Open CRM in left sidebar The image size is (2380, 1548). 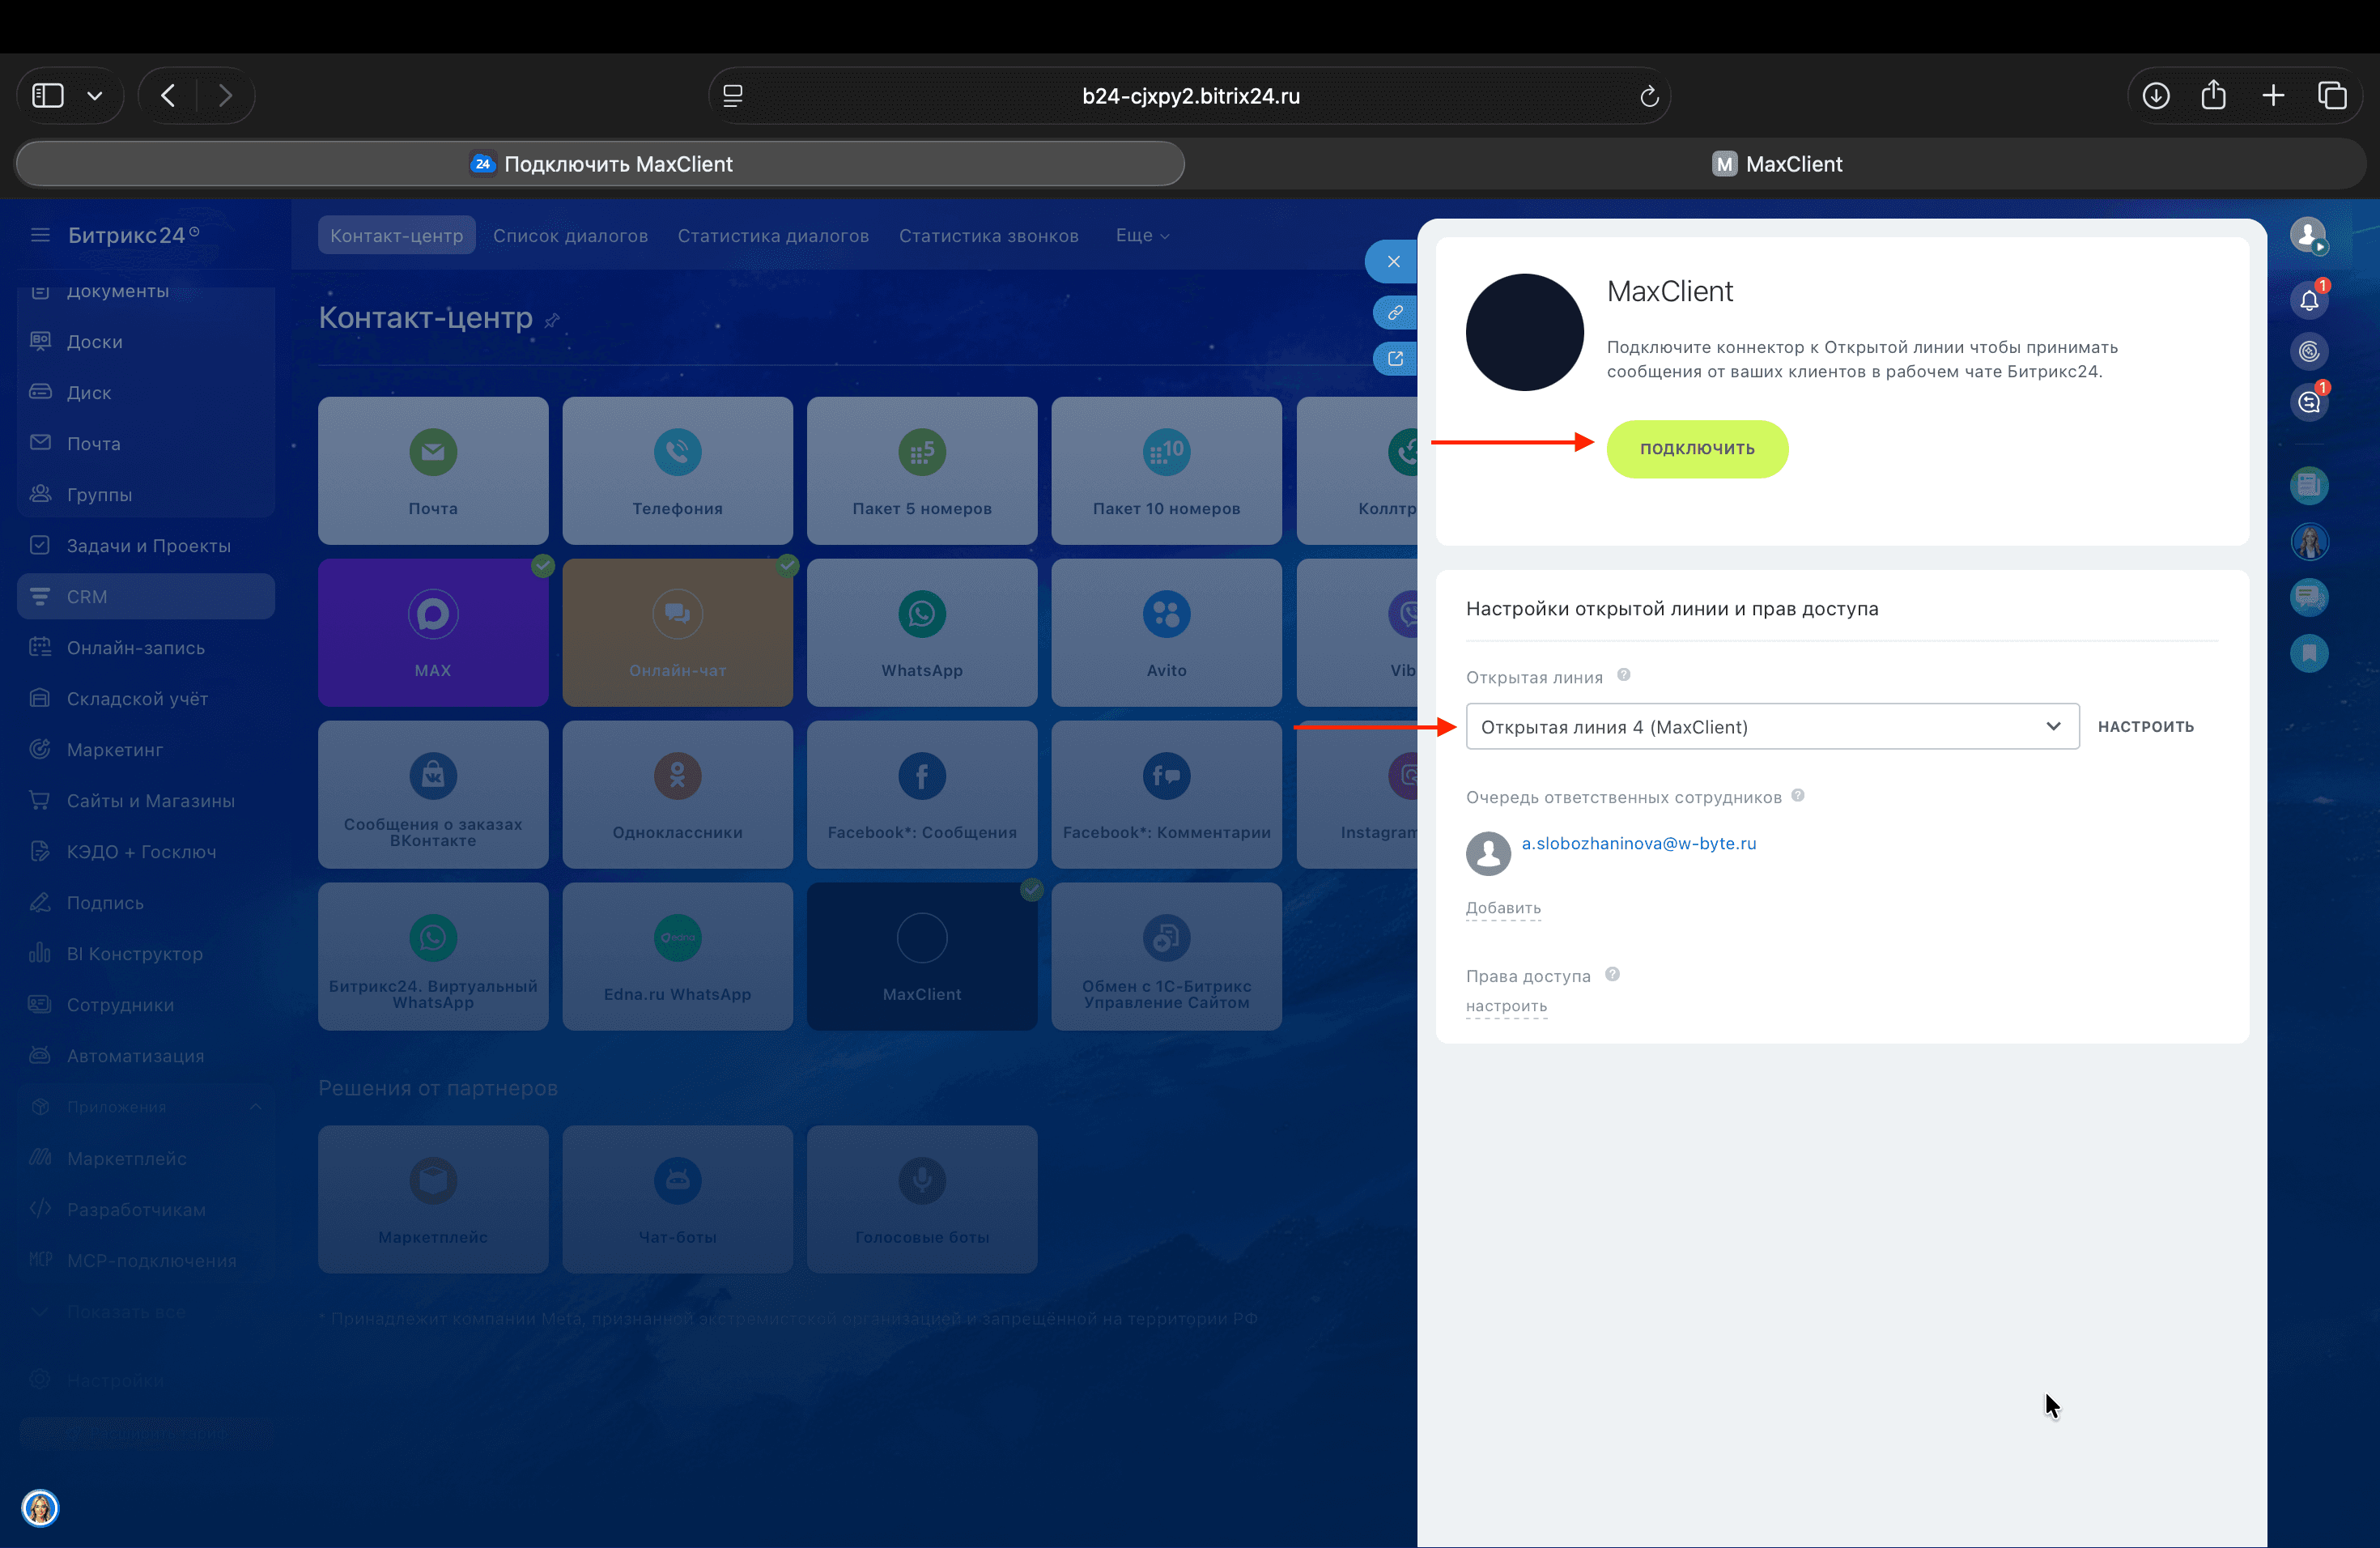tap(146, 597)
